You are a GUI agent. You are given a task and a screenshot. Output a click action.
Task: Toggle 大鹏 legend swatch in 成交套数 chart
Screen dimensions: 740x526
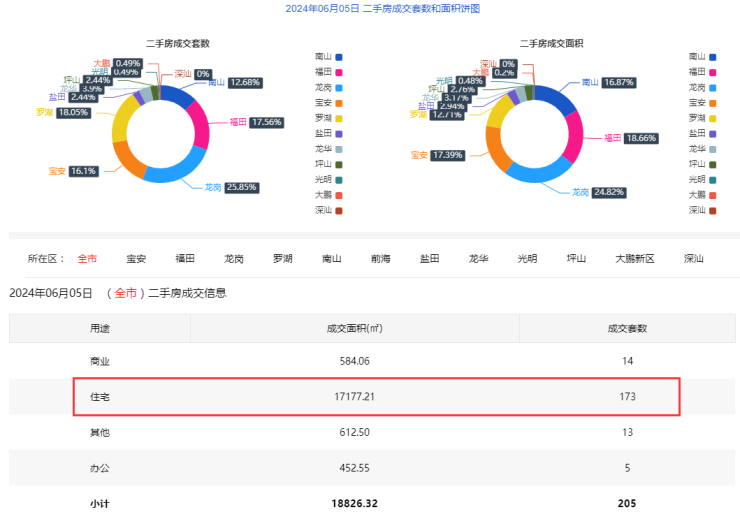click(339, 195)
